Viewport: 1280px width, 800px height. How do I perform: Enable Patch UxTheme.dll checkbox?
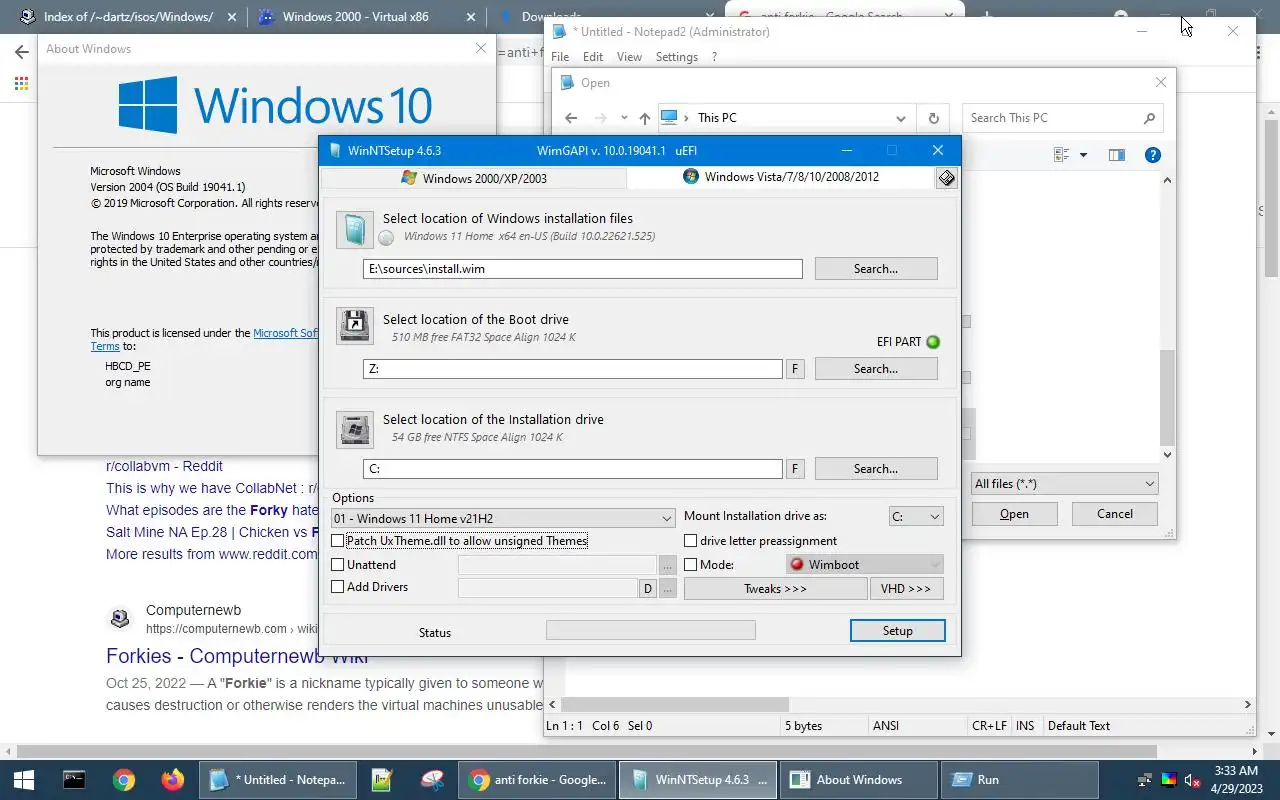coord(338,541)
